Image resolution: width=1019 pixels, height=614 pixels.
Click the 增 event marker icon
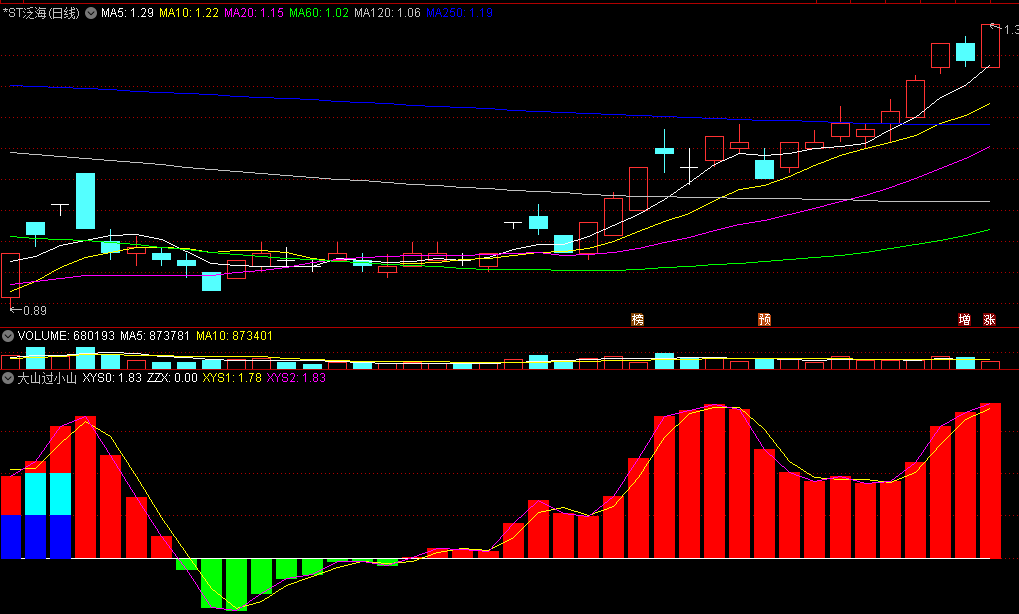pyautogui.click(x=965, y=320)
